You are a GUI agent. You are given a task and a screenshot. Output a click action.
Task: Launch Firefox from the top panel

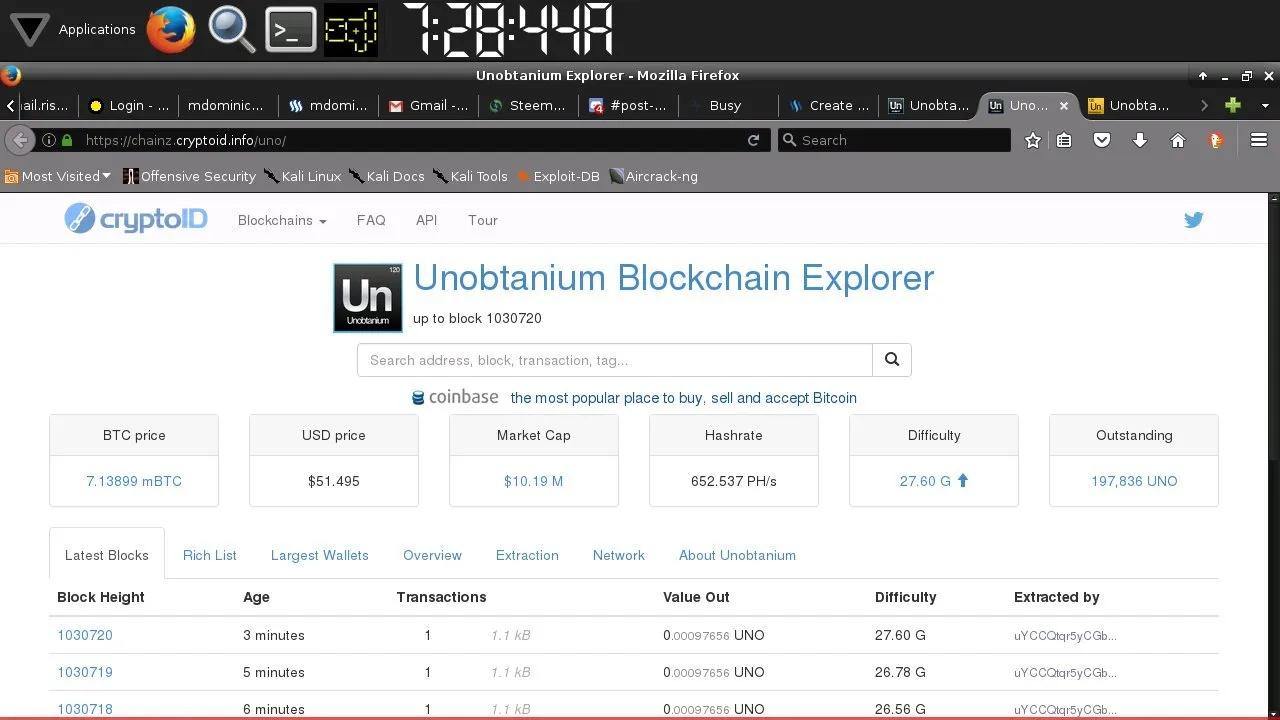click(x=171, y=29)
